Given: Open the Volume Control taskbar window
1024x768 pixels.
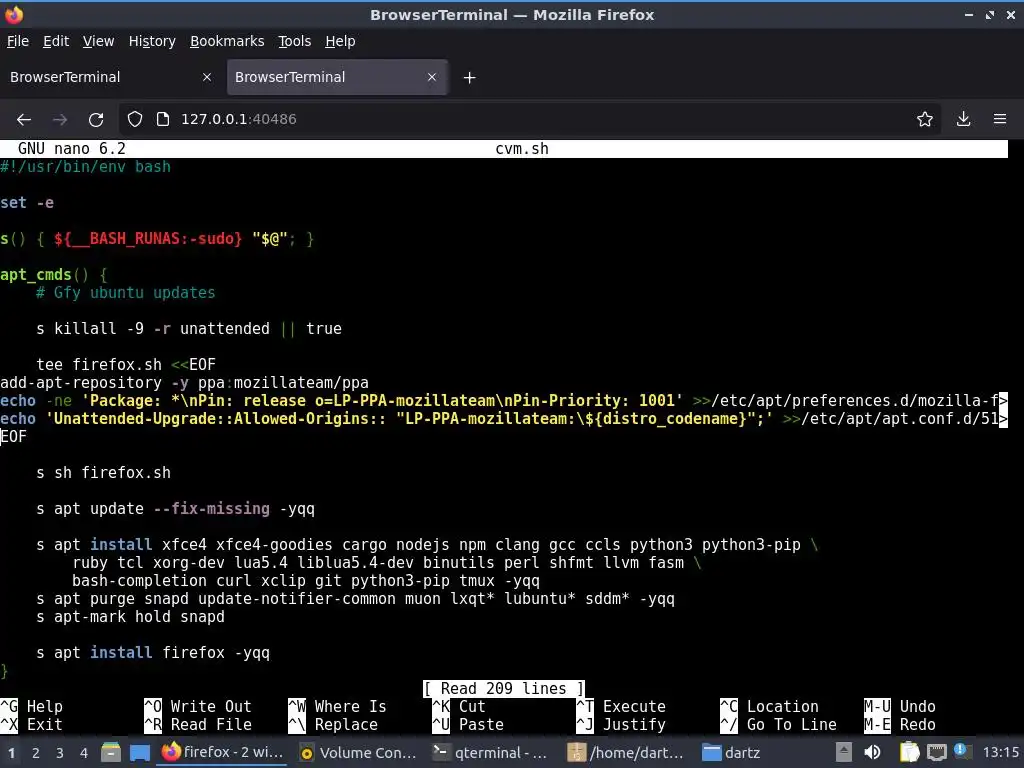Looking at the screenshot, I should click(358, 752).
